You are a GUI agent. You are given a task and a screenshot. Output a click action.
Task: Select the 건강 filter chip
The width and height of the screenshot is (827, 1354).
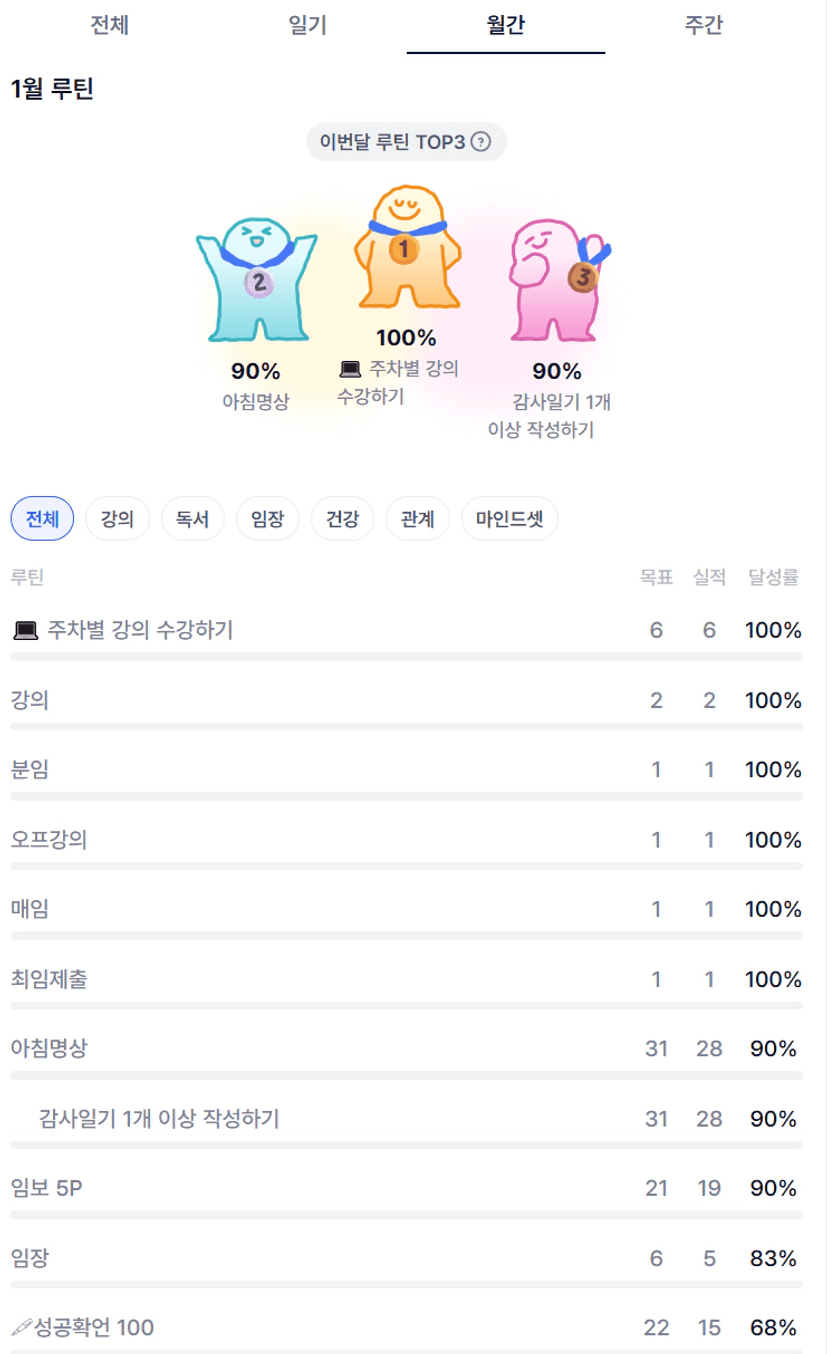tap(342, 519)
